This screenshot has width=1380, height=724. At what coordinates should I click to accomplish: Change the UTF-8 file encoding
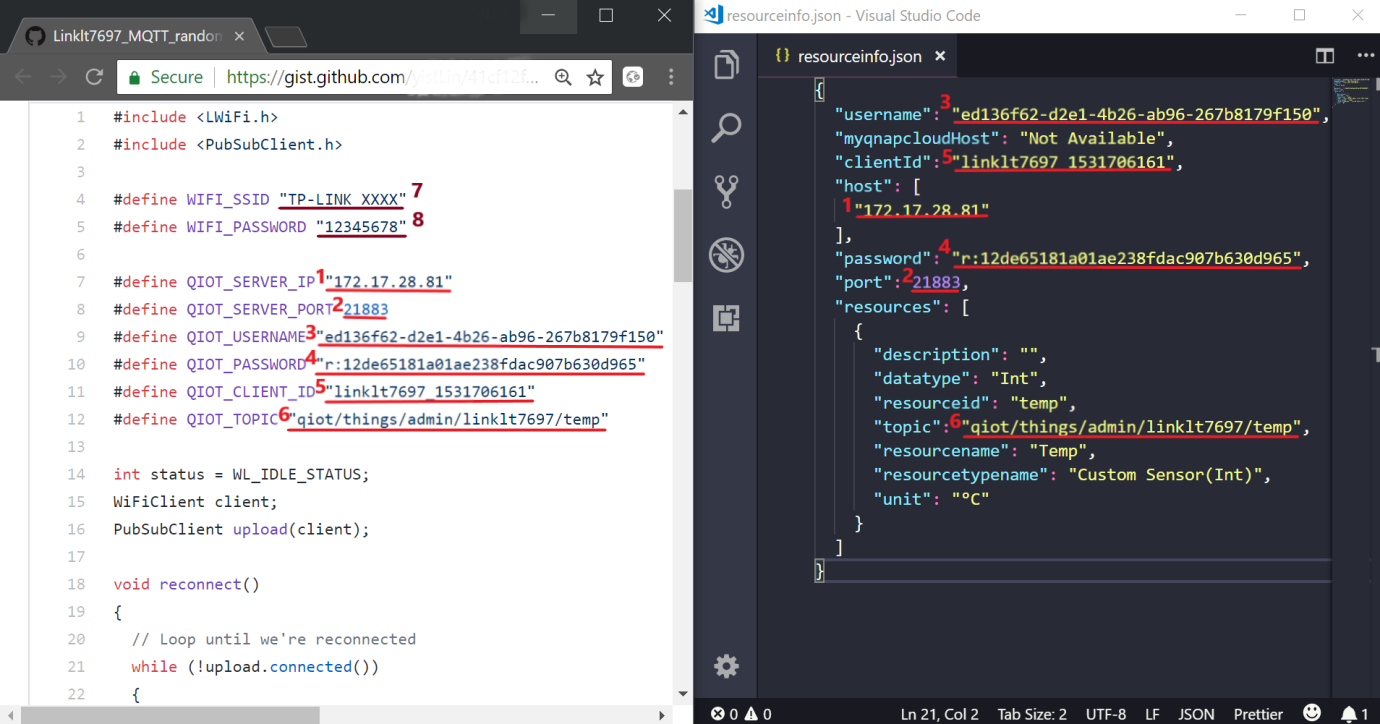point(1106,714)
